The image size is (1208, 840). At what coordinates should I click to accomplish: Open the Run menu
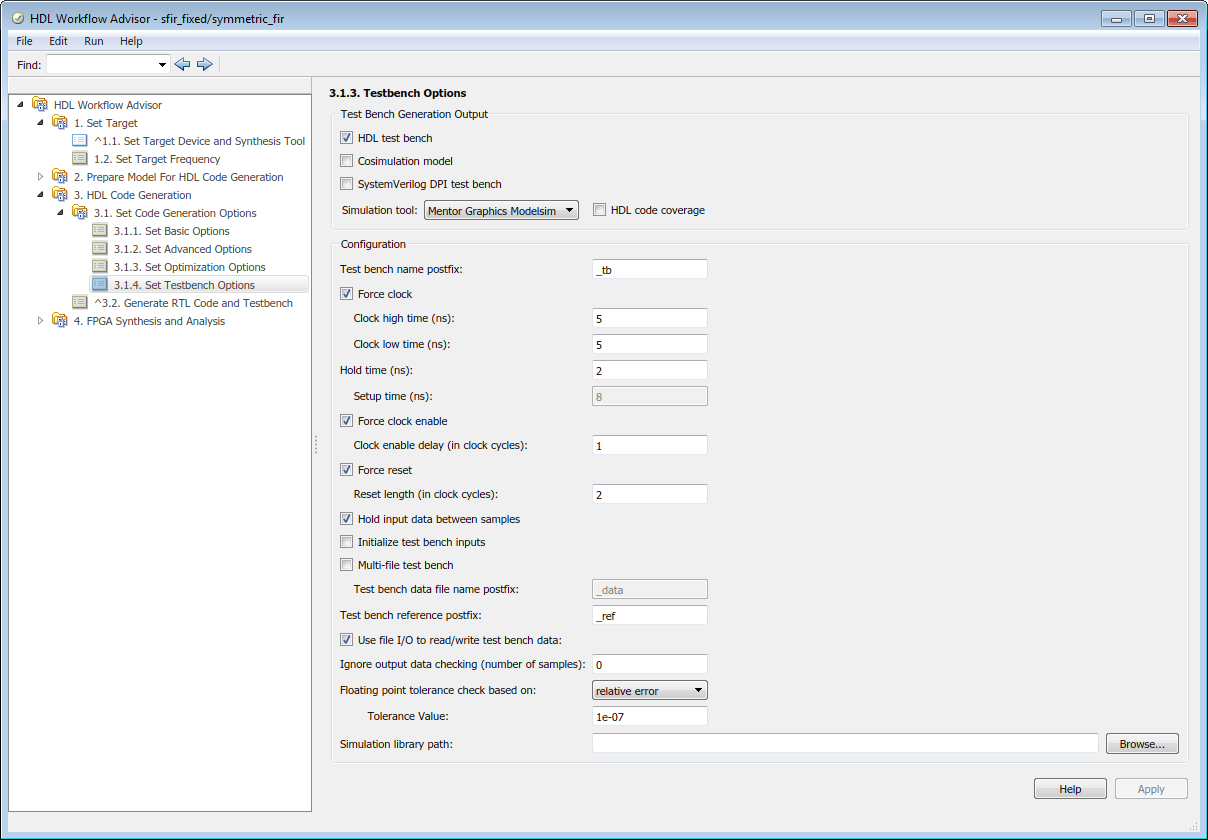coord(93,41)
